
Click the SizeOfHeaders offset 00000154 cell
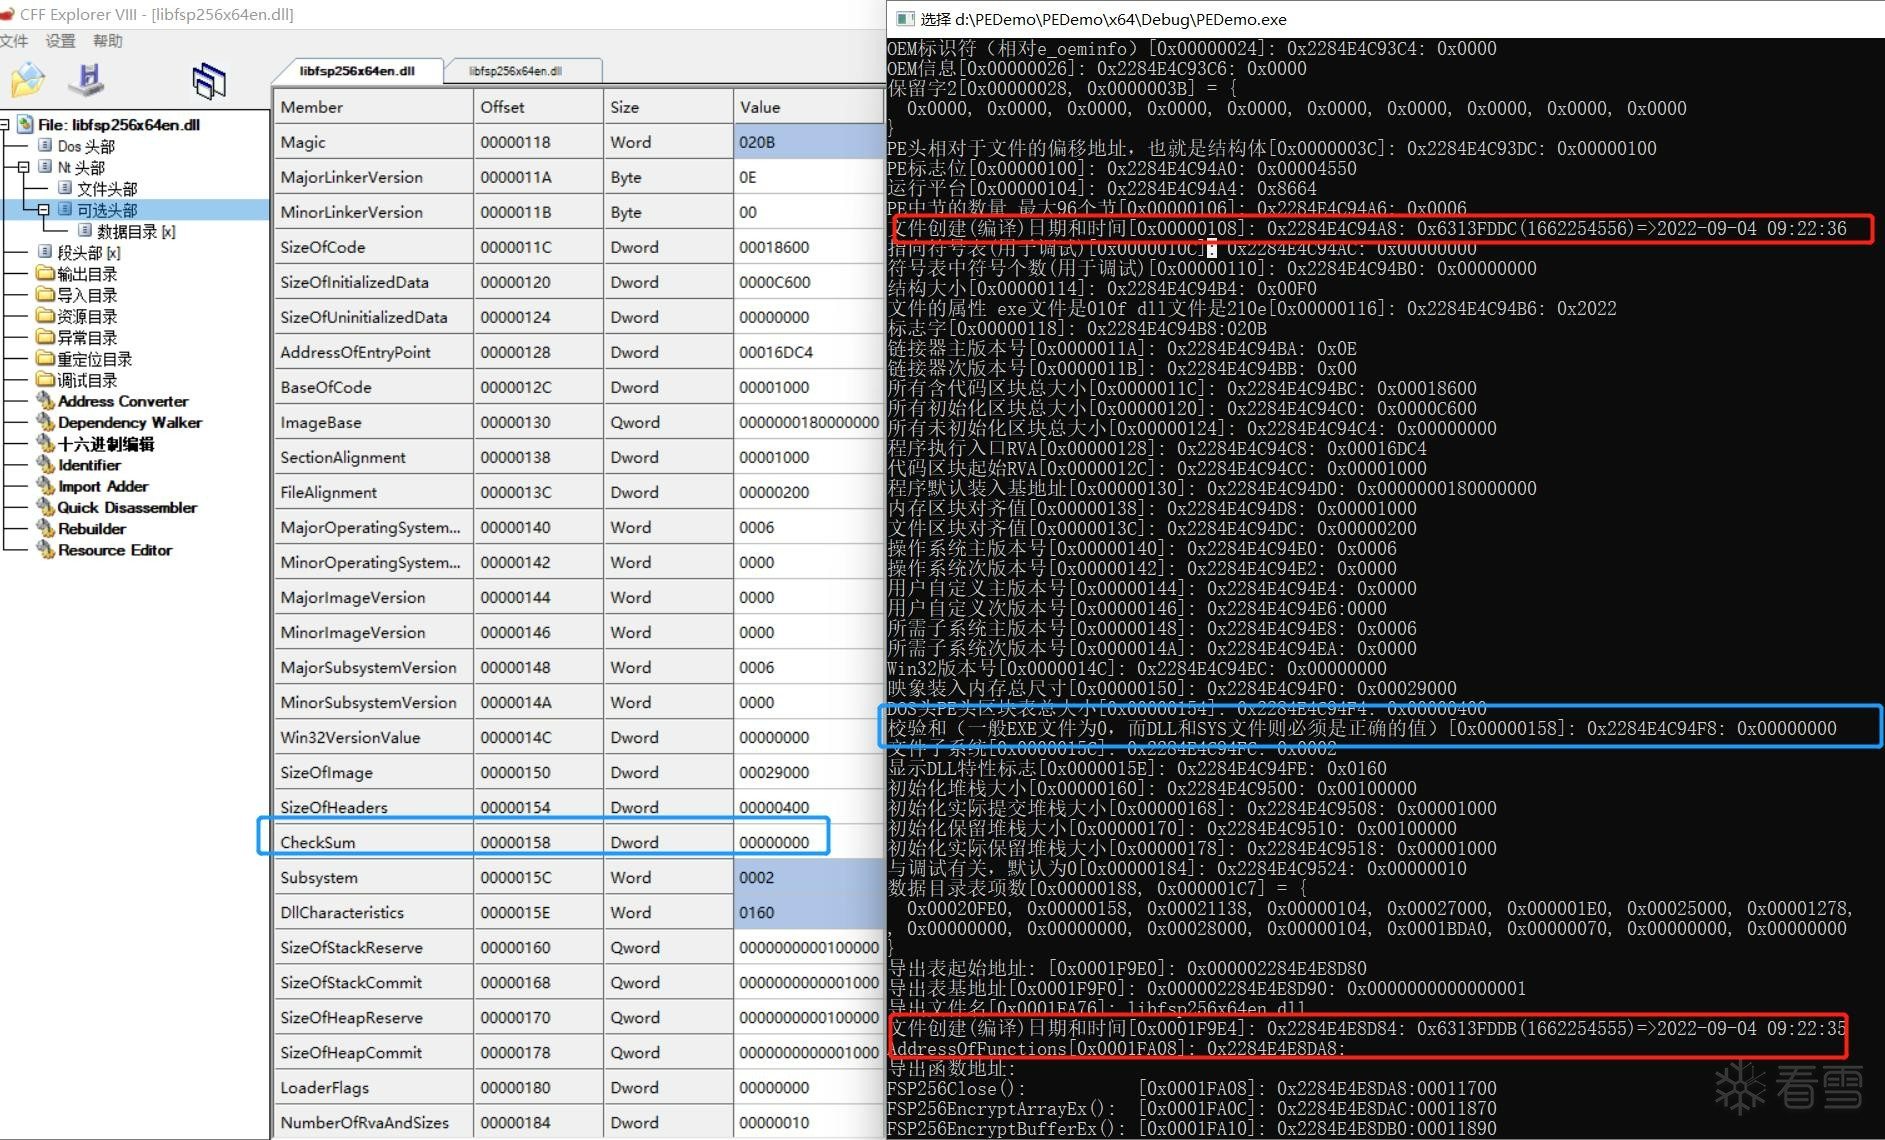click(x=539, y=807)
